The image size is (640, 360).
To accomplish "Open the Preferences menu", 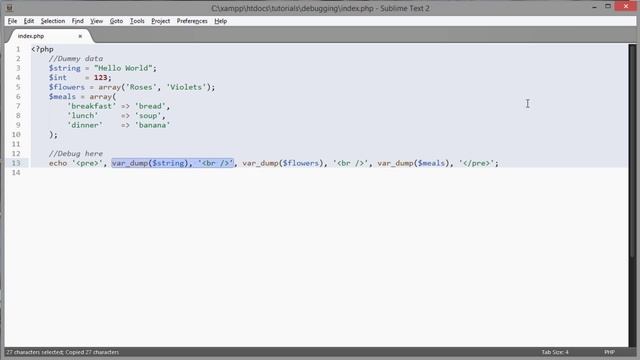I will point(192,21).
